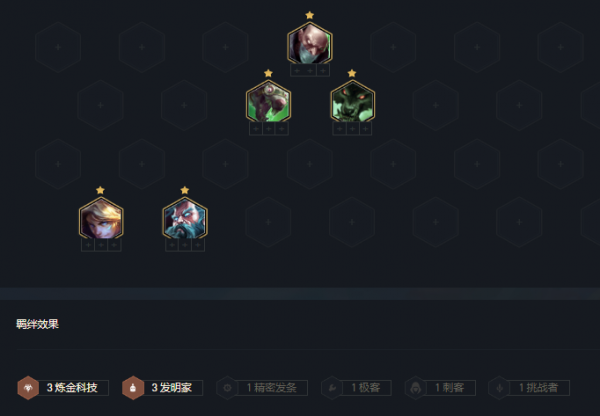Screen dimensions: 600x416
Task: Click the star above Ezreal
Action: [100, 190]
